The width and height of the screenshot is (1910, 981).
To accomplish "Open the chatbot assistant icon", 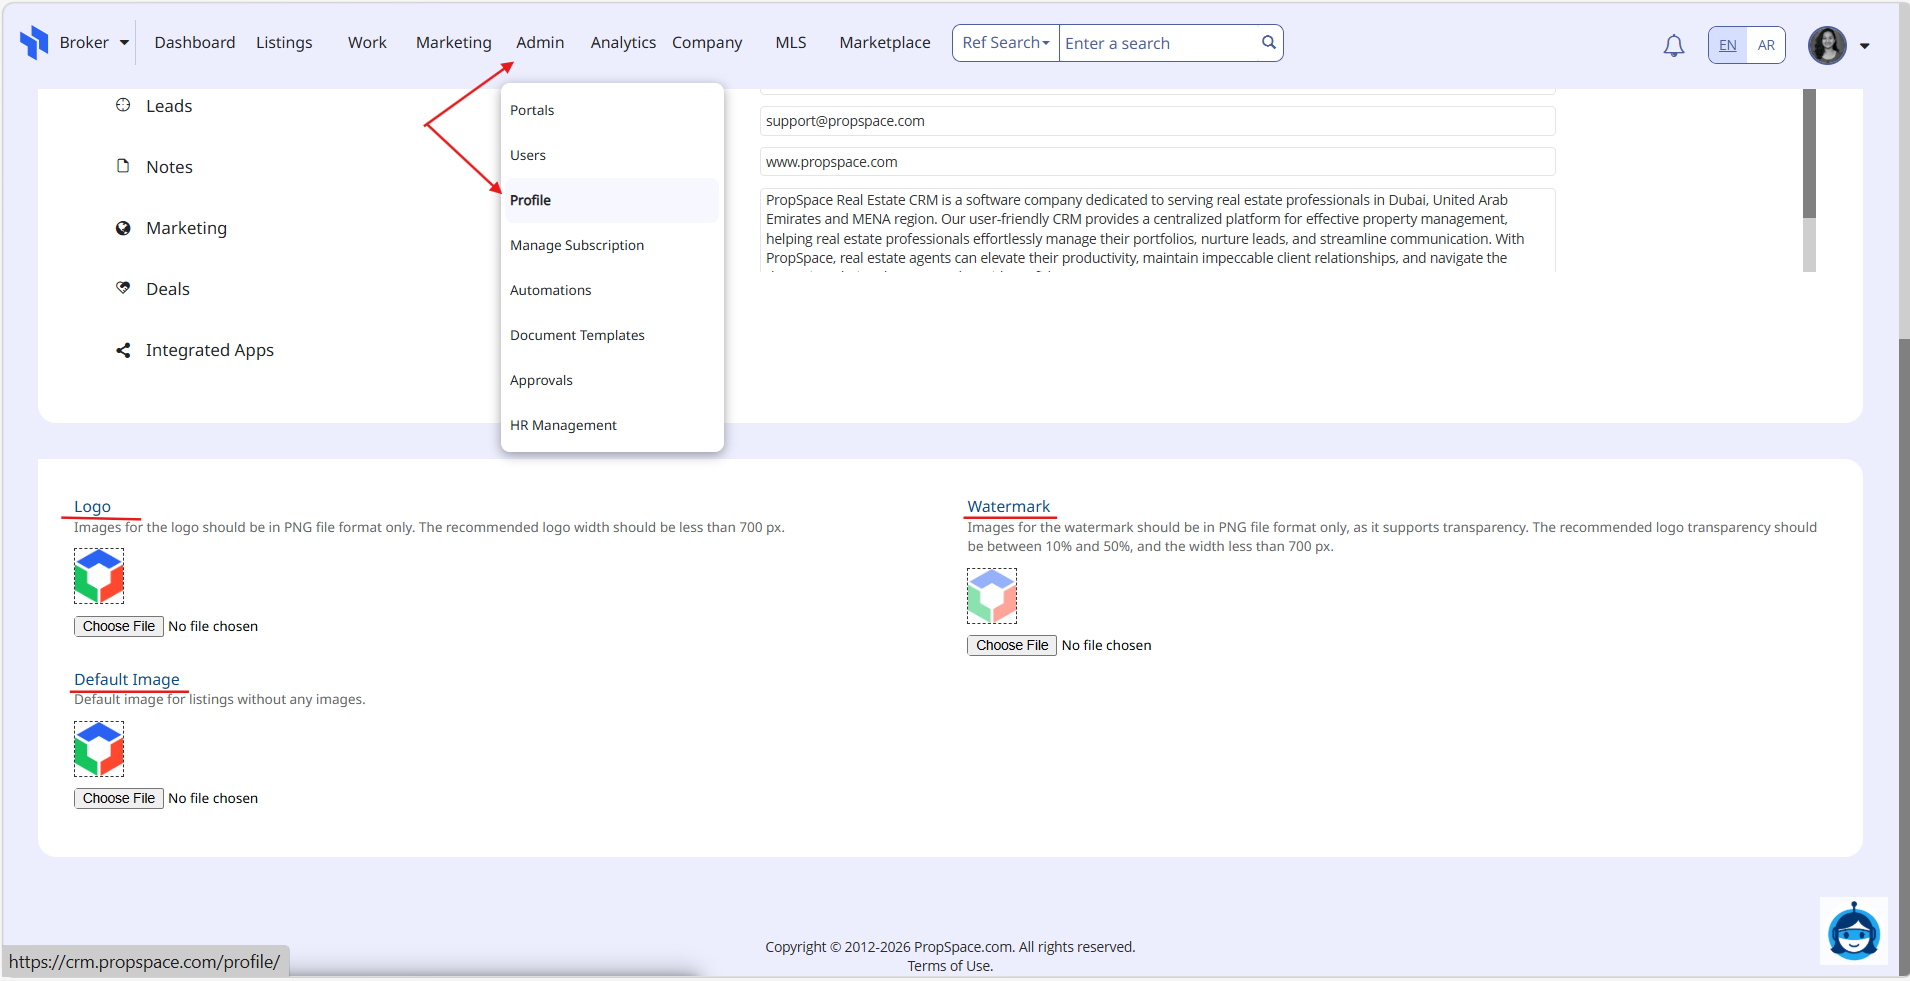I will (1853, 931).
